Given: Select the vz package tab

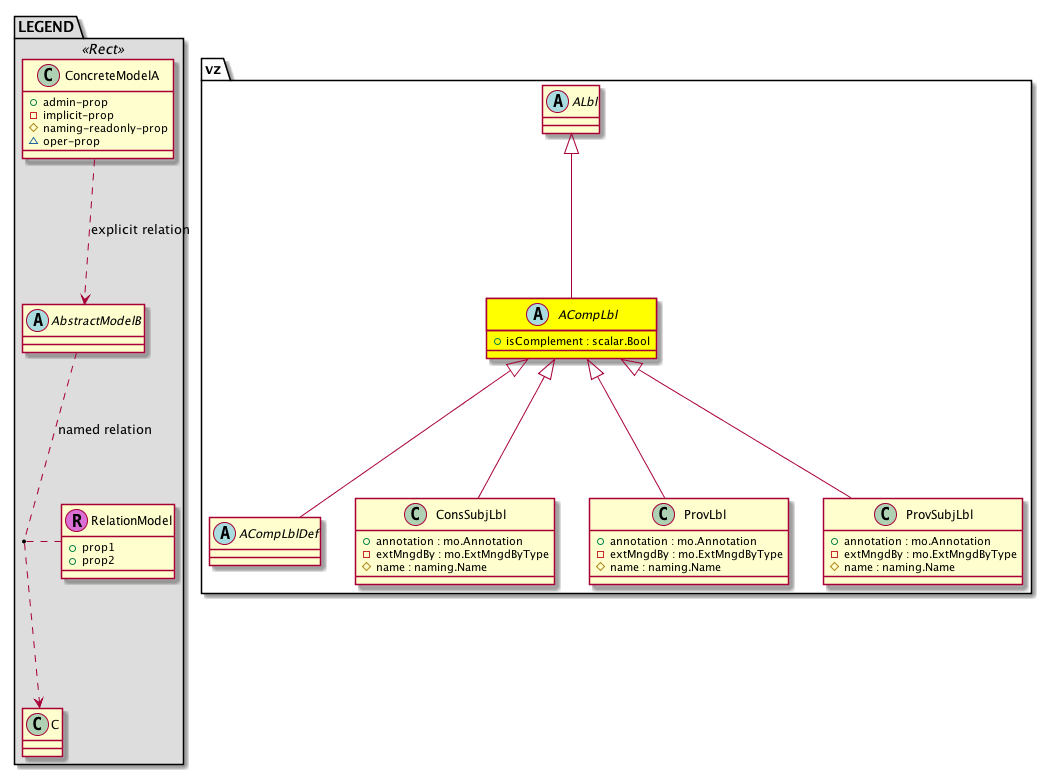Looking at the screenshot, I should 213,69.
